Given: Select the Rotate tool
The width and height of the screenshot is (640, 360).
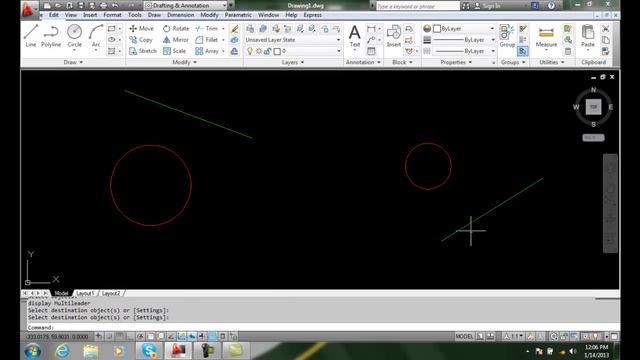Looking at the screenshot, I should click(176, 29).
